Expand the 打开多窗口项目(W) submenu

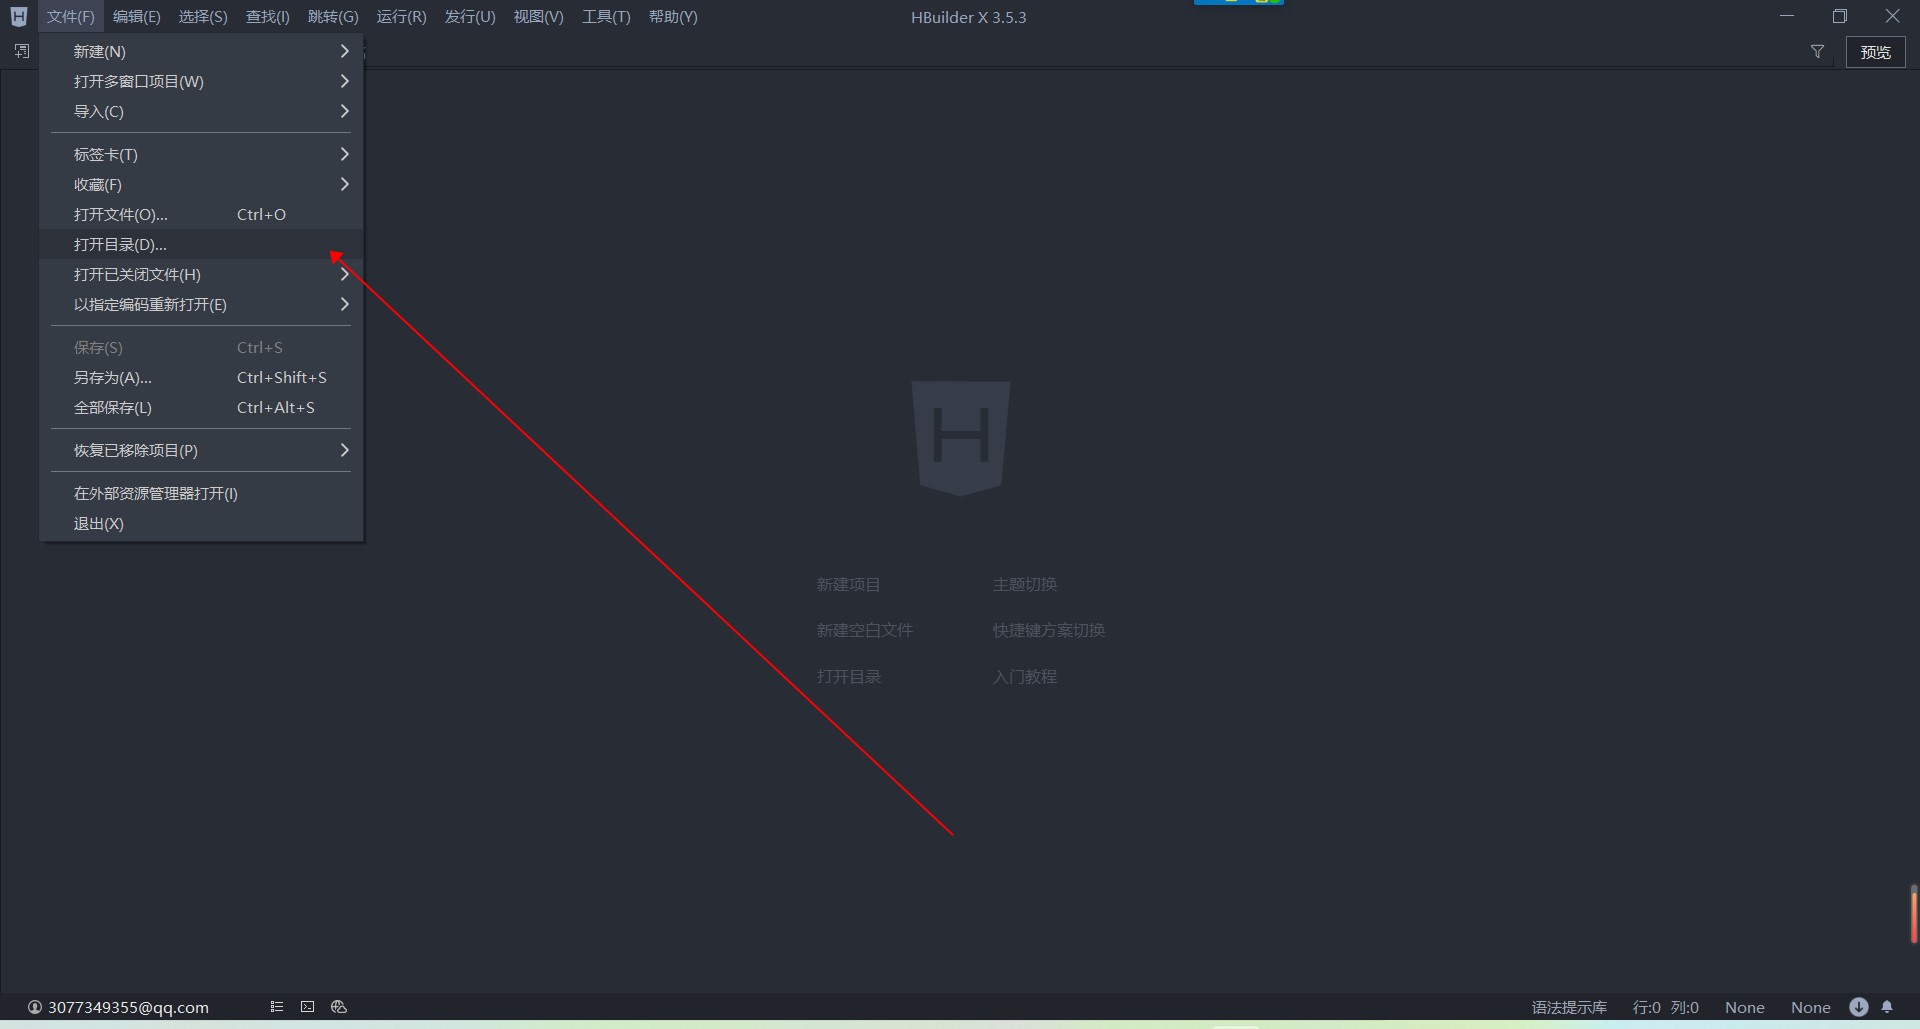(201, 81)
